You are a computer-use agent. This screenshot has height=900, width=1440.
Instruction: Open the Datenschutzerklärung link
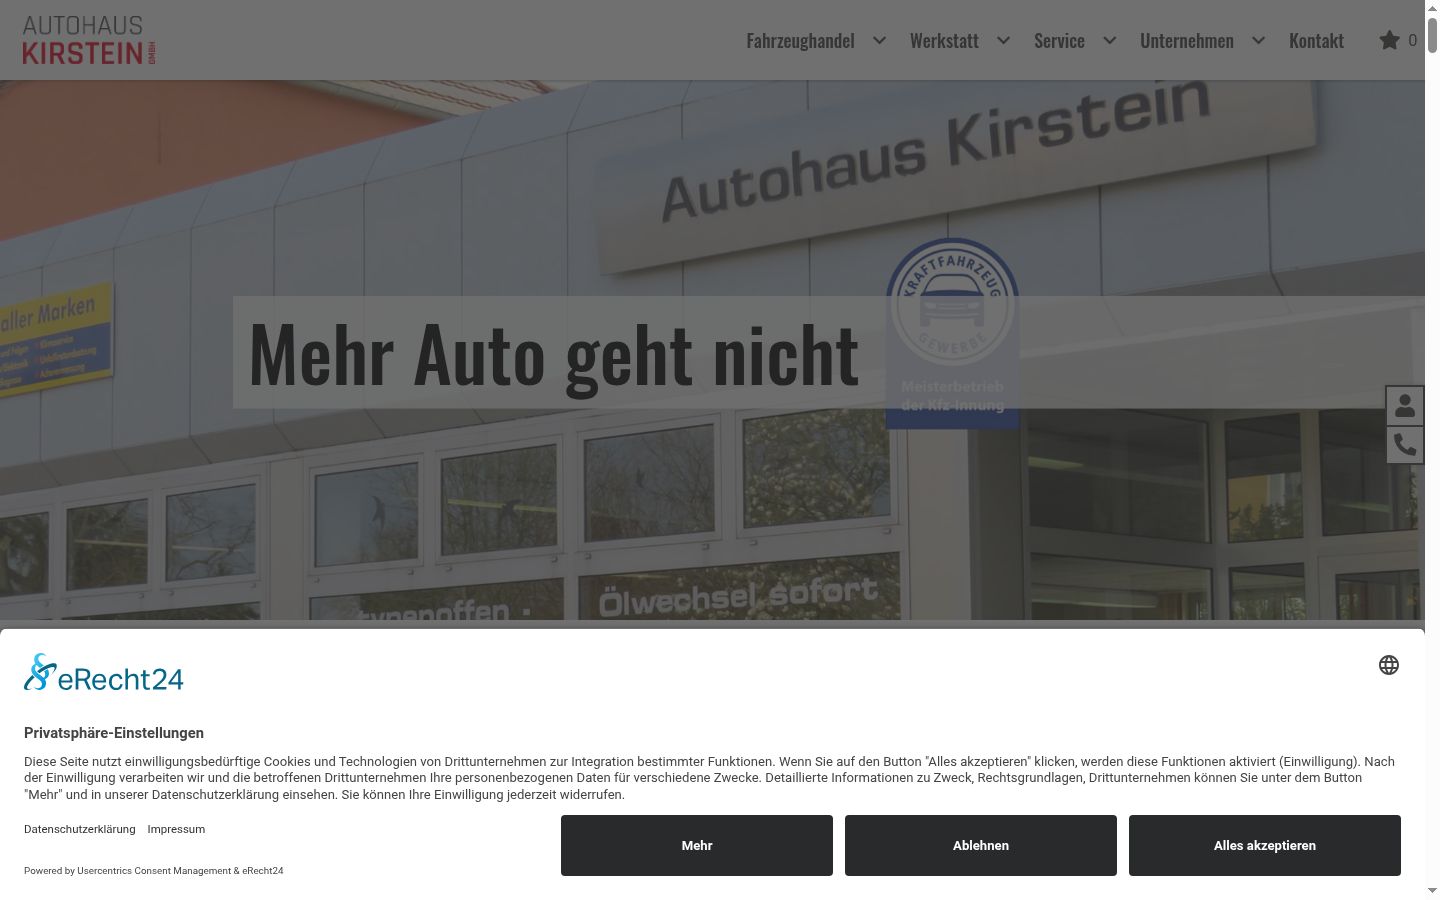point(80,829)
